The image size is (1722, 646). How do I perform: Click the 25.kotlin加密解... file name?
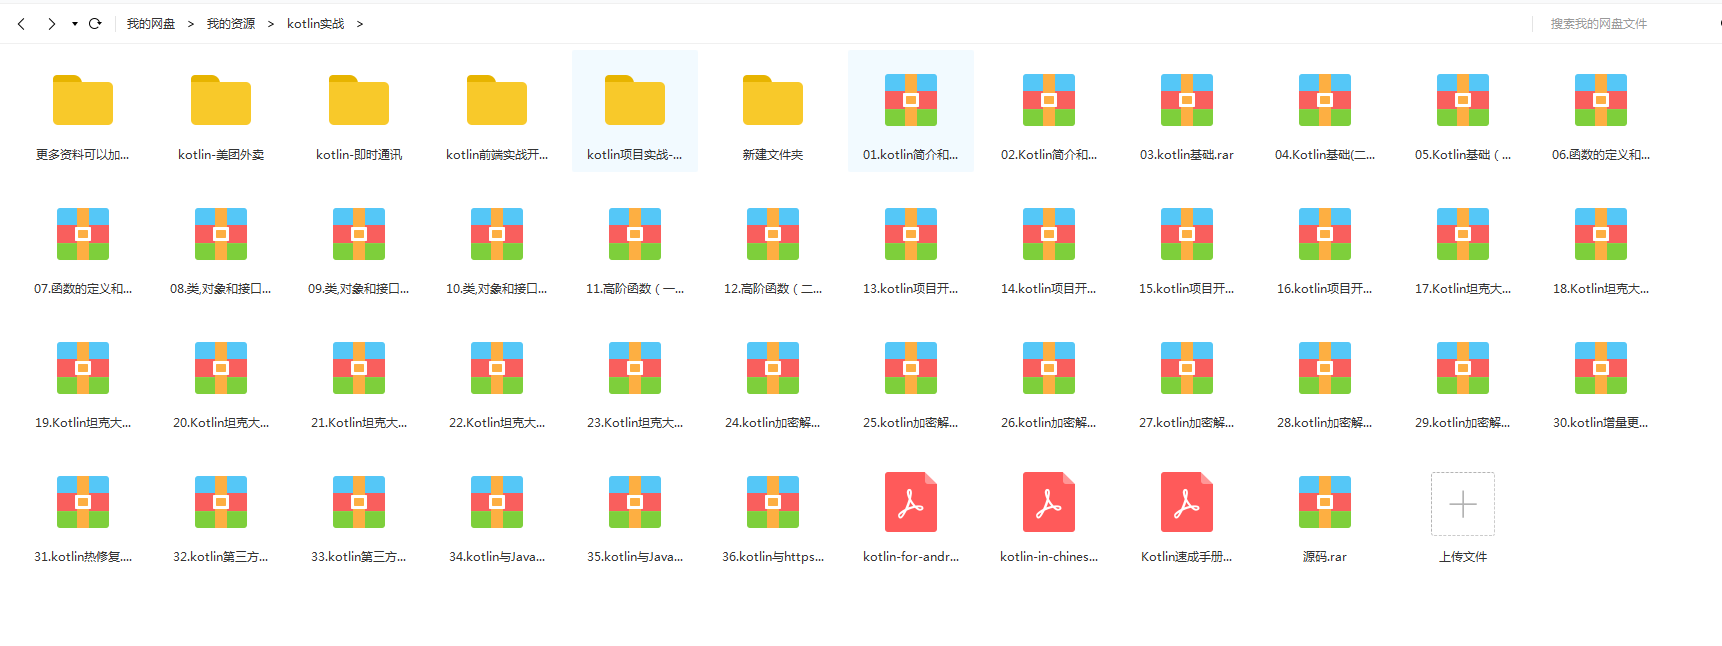[911, 423]
